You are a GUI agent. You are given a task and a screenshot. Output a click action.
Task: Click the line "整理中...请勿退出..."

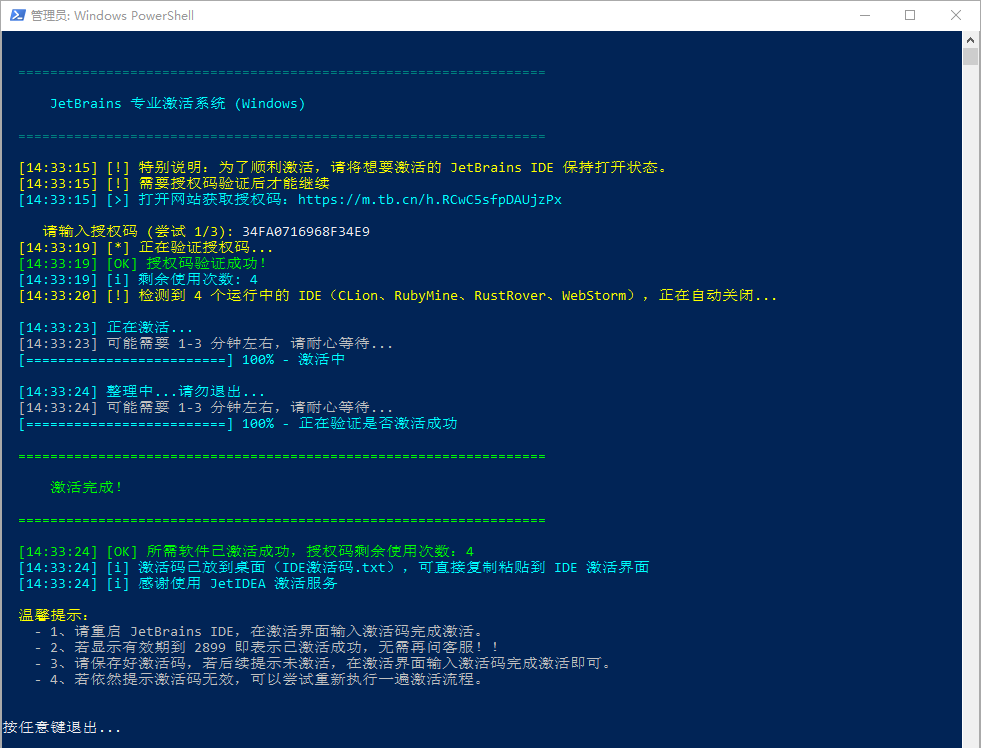click(x=142, y=392)
